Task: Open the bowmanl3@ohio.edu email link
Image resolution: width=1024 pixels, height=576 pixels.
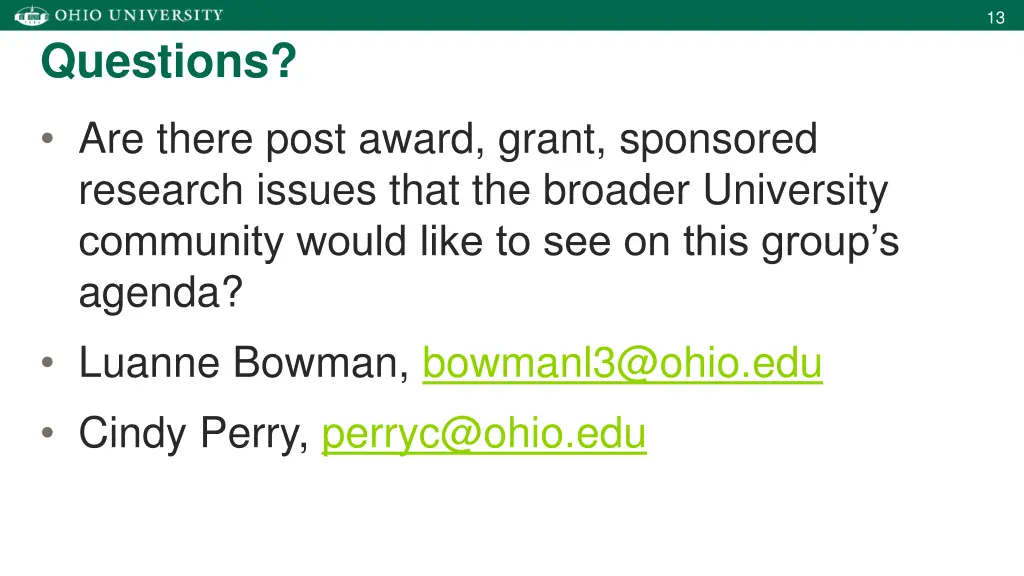Action: click(x=622, y=362)
